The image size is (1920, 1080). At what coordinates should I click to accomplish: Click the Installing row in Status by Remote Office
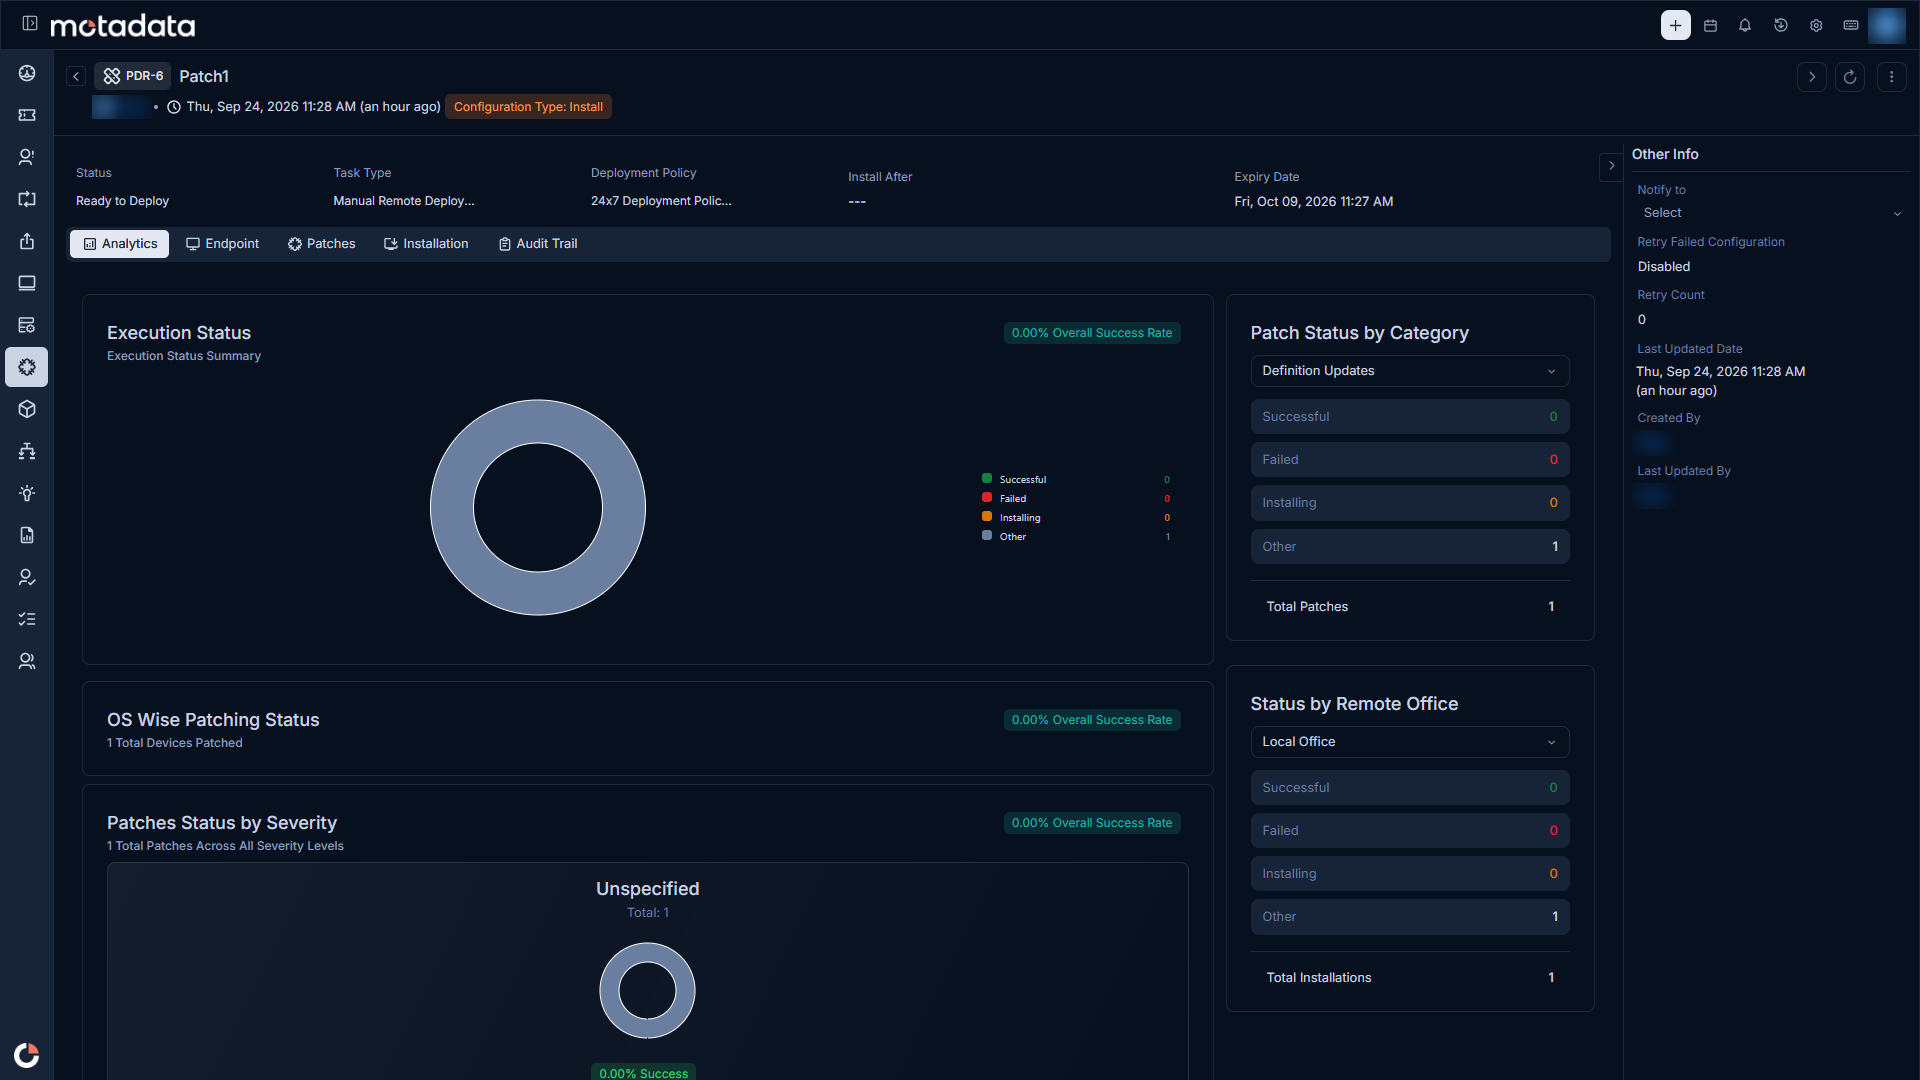(x=1410, y=874)
